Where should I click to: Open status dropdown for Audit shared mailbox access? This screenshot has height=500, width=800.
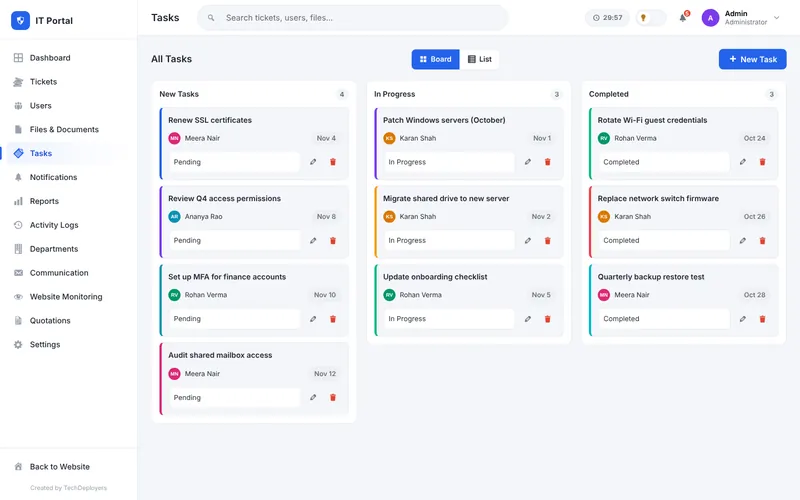coord(235,397)
